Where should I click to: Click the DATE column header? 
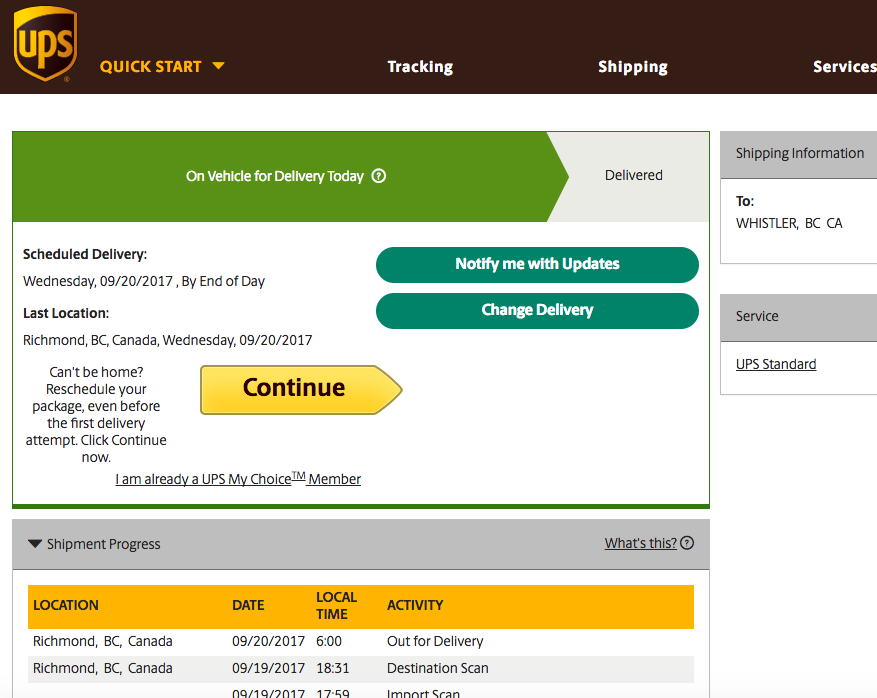(248, 605)
